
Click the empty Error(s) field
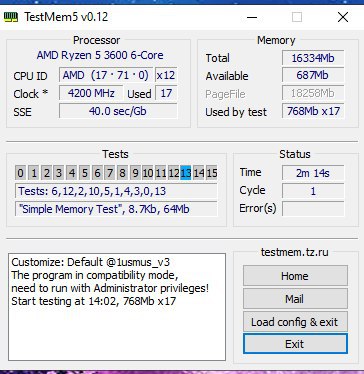(313, 209)
